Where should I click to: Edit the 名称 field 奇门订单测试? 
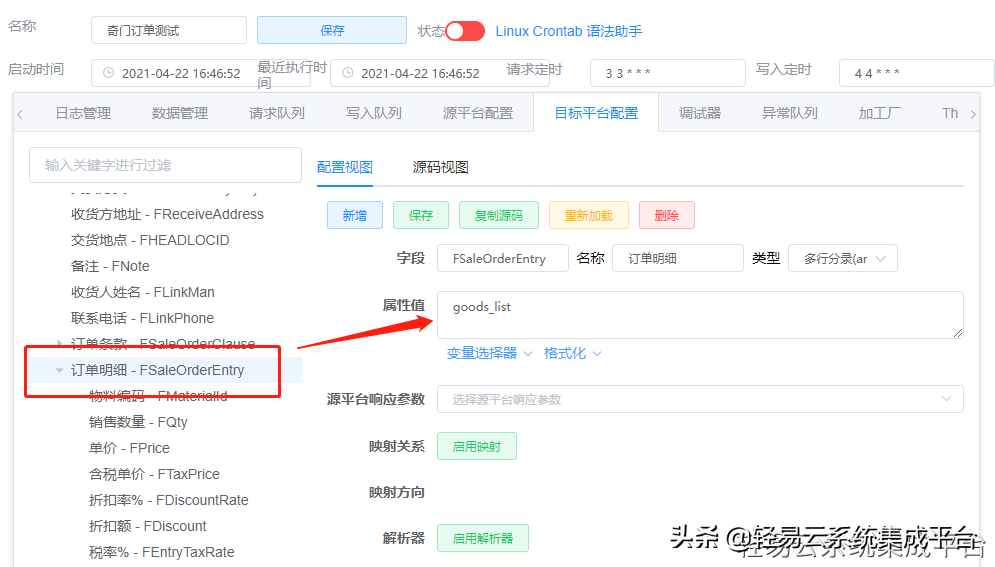tap(169, 30)
